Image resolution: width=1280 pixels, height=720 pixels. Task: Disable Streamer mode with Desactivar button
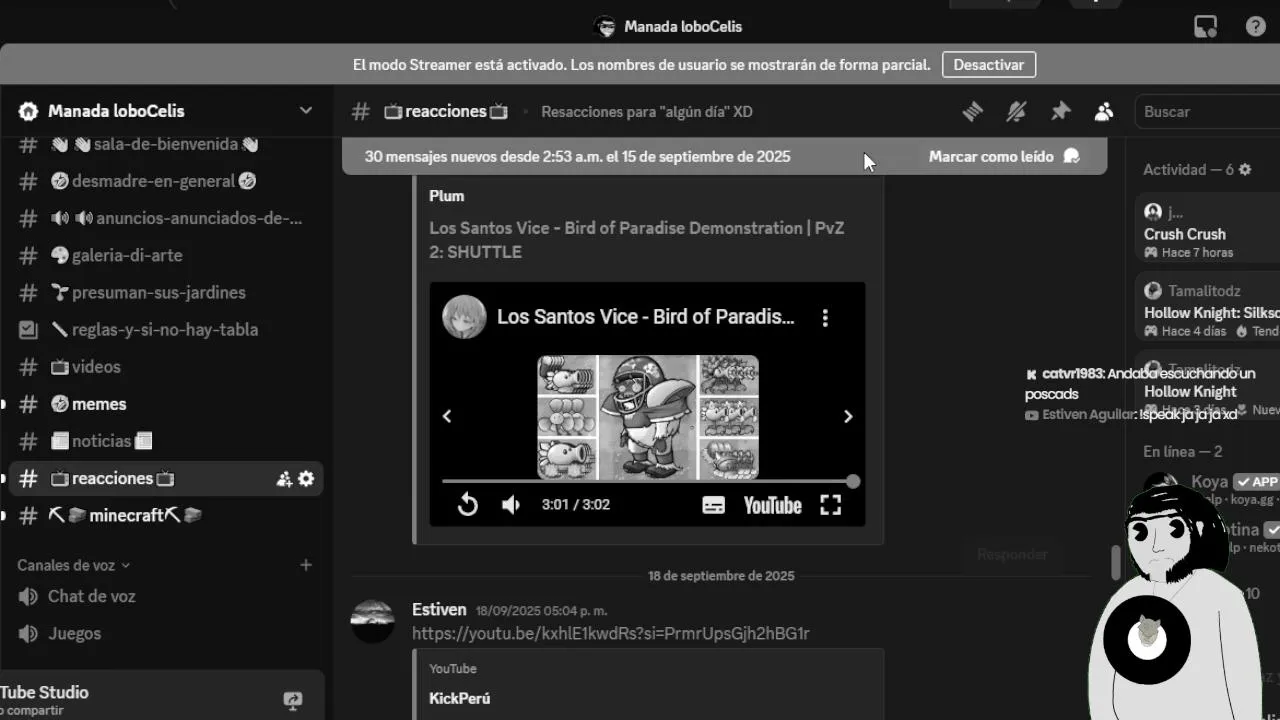tap(988, 65)
